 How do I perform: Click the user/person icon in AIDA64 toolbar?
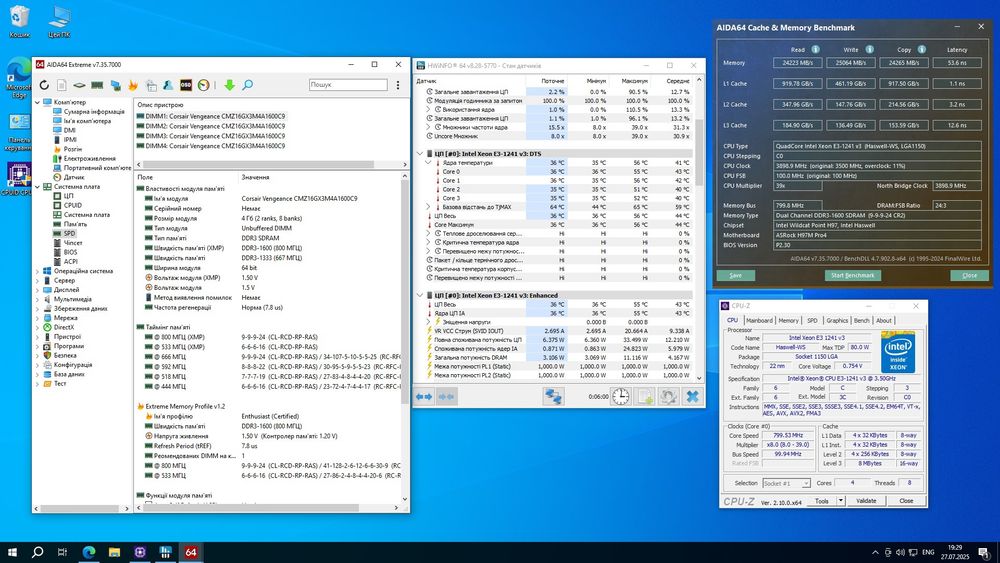pyautogui.click(x=168, y=85)
